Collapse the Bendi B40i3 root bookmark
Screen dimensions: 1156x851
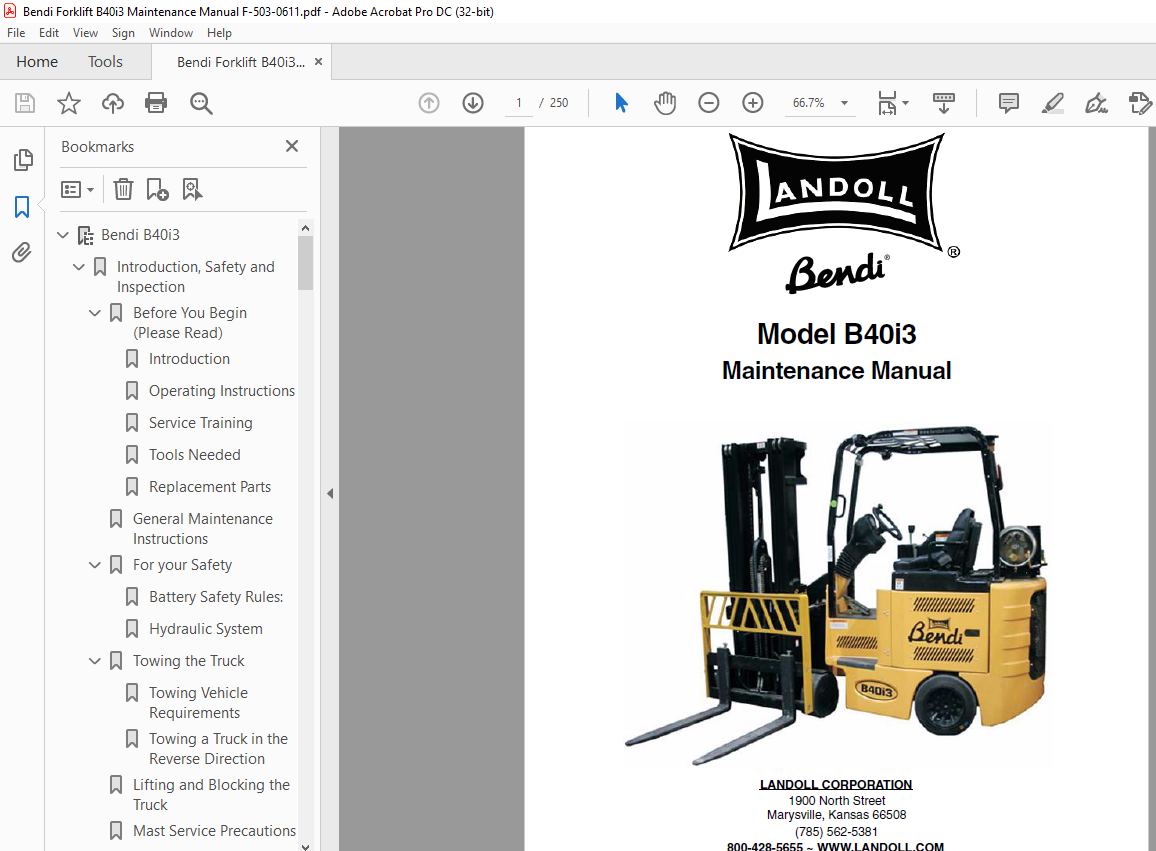click(63, 235)
